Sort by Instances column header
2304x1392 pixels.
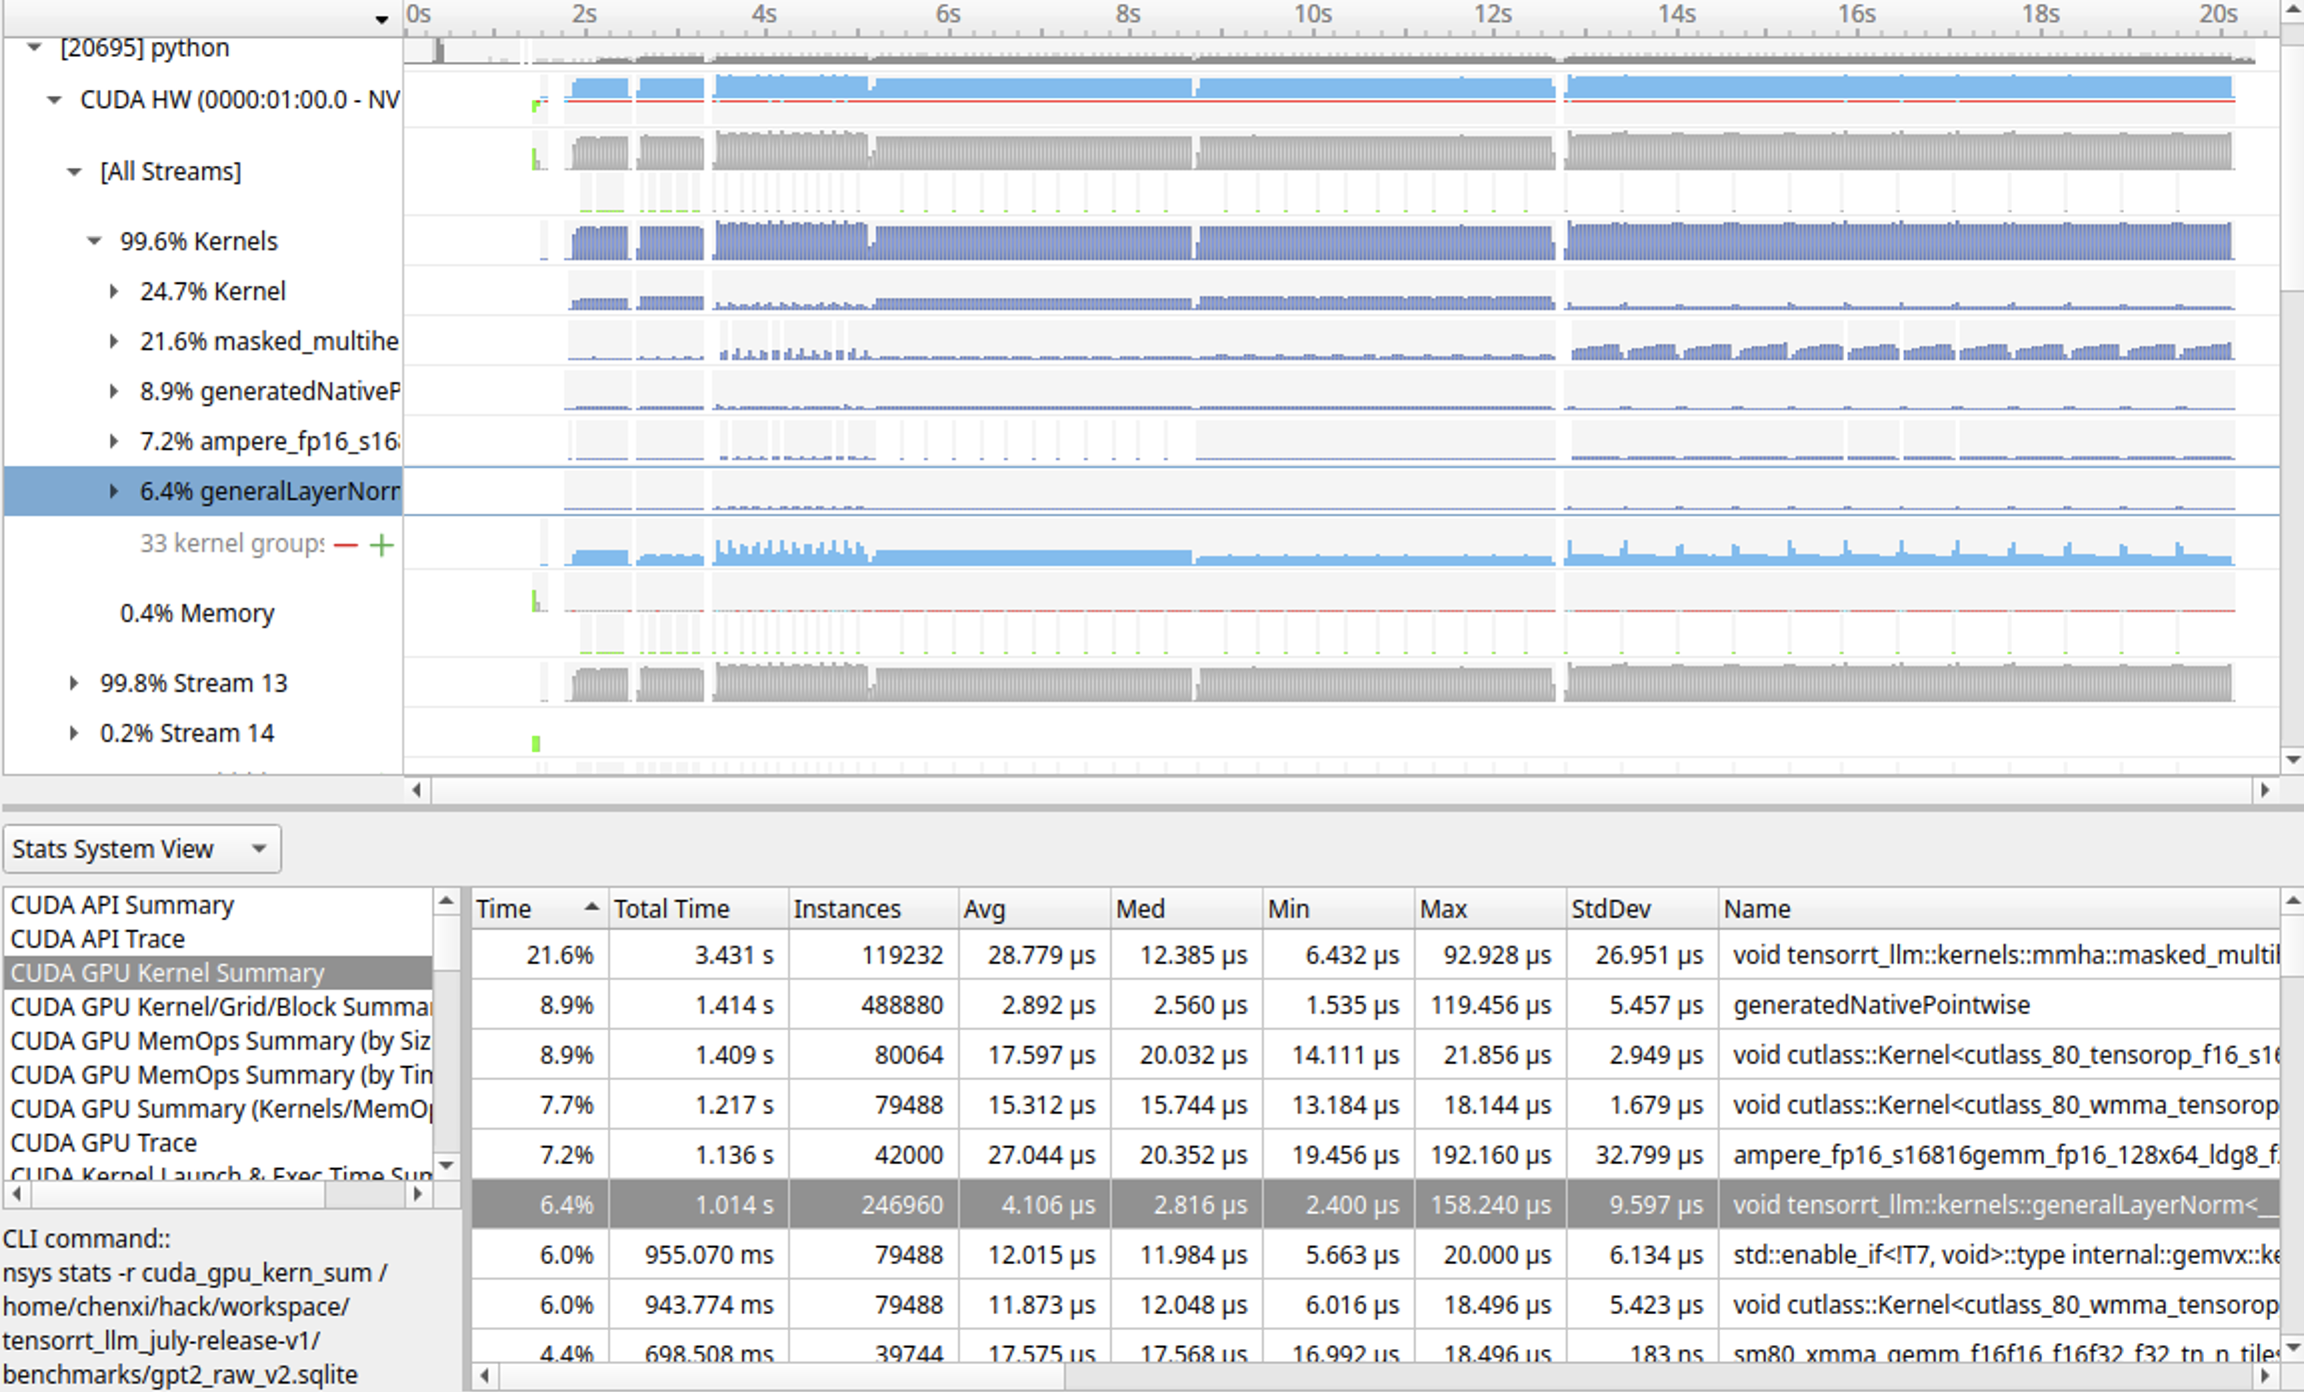tap(846, 909)
